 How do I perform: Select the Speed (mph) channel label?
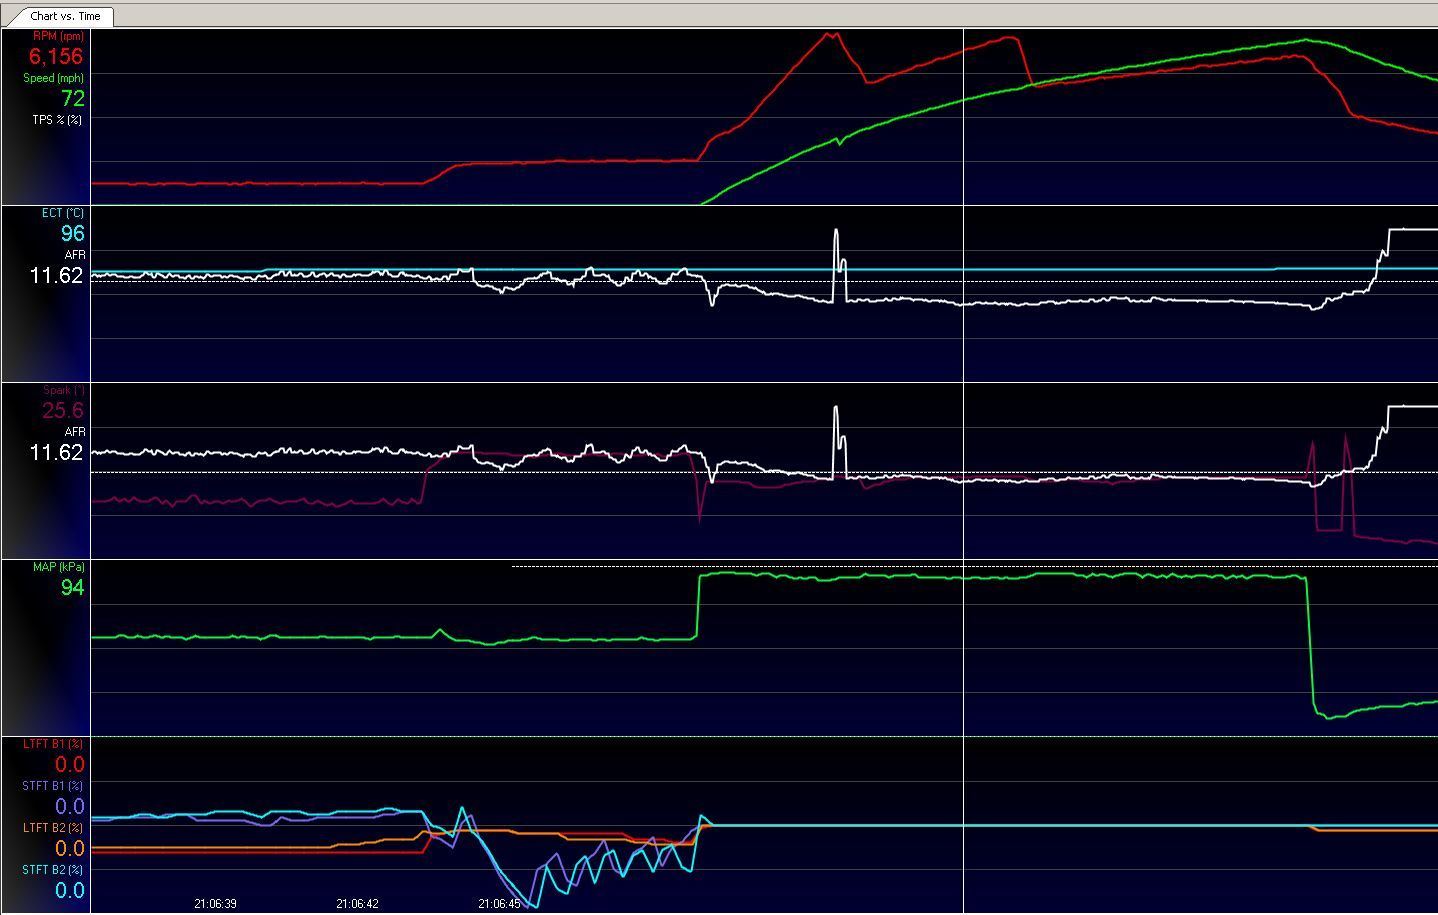click(54, 78)
